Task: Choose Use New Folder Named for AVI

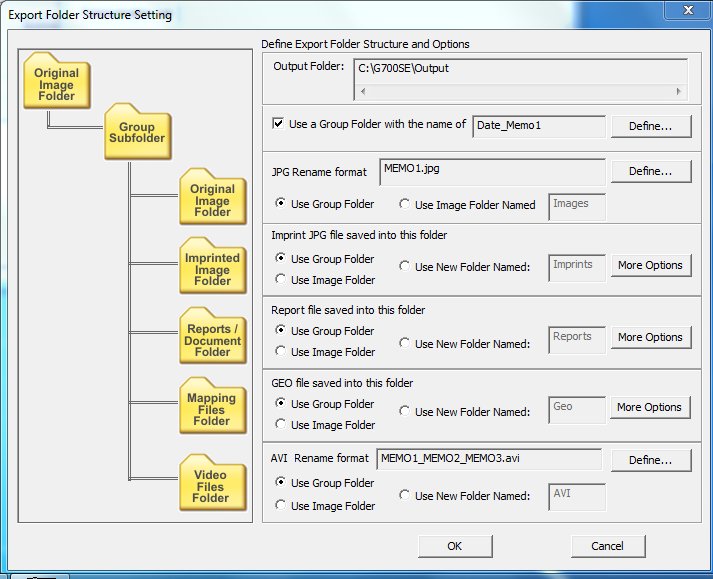Action: coord(404,495)
